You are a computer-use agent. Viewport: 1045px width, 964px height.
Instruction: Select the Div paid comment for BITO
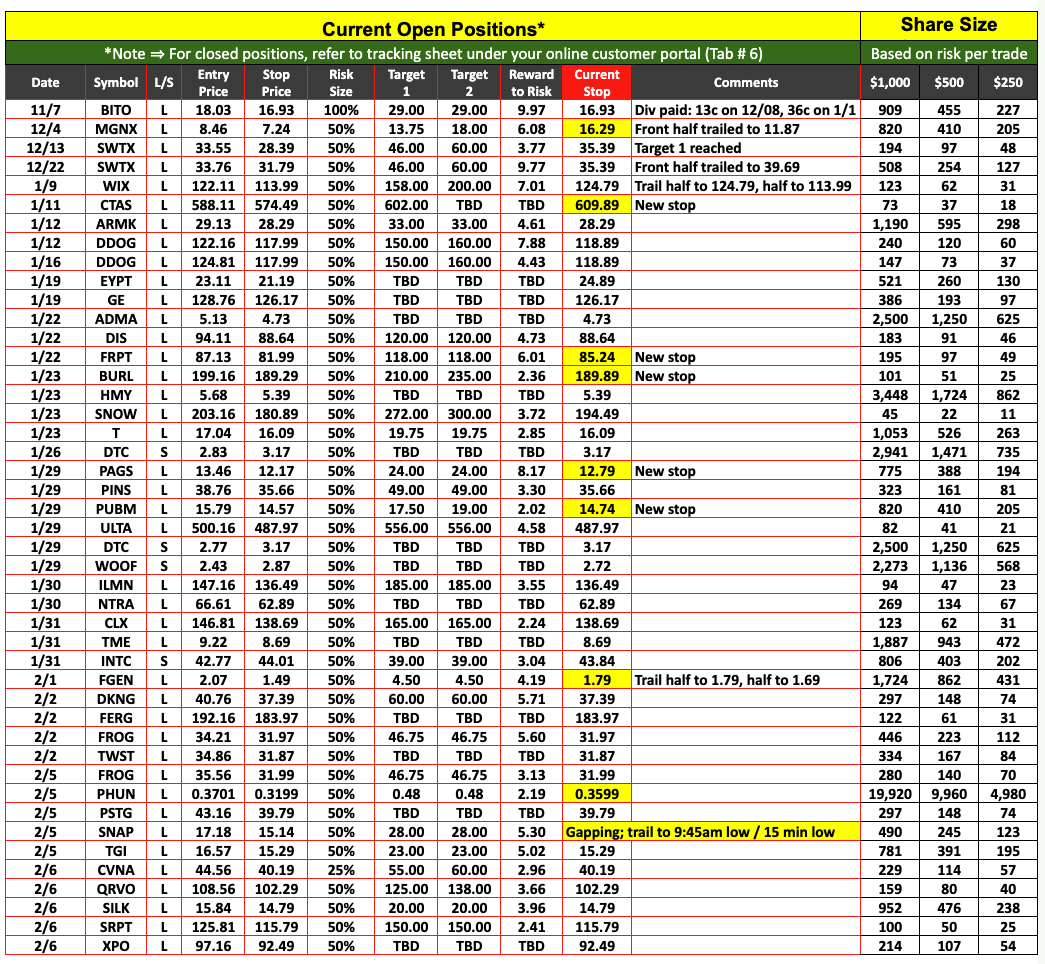click(745, 110)
